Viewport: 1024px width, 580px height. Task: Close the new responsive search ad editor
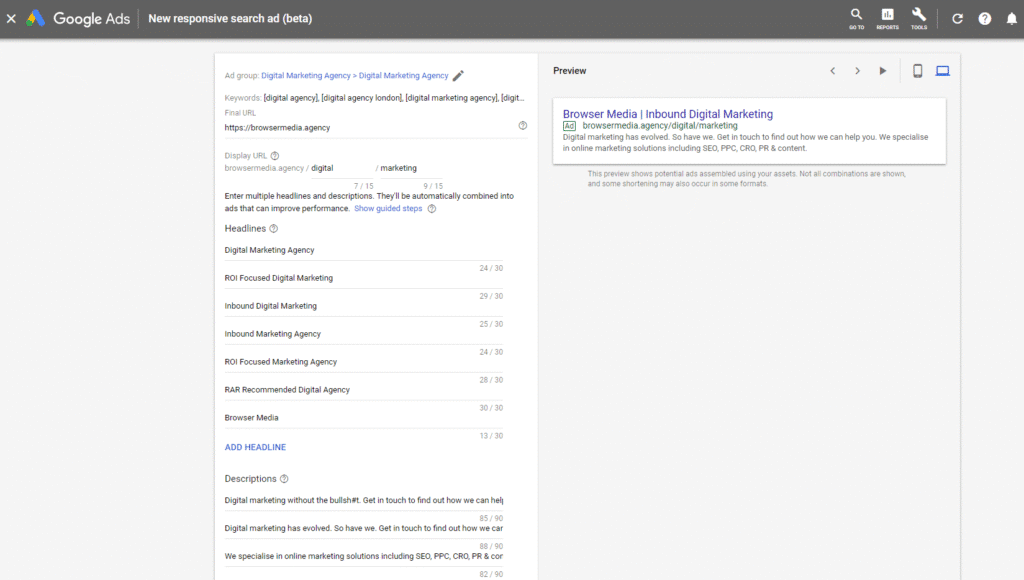tap(11, 18)
